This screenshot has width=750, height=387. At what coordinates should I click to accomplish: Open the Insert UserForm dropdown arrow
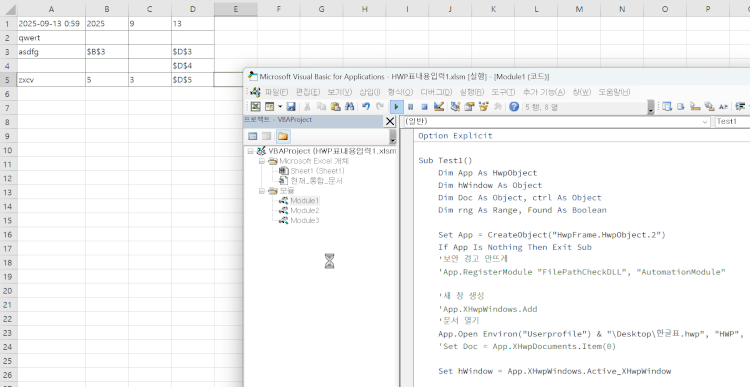click(280, 106)
